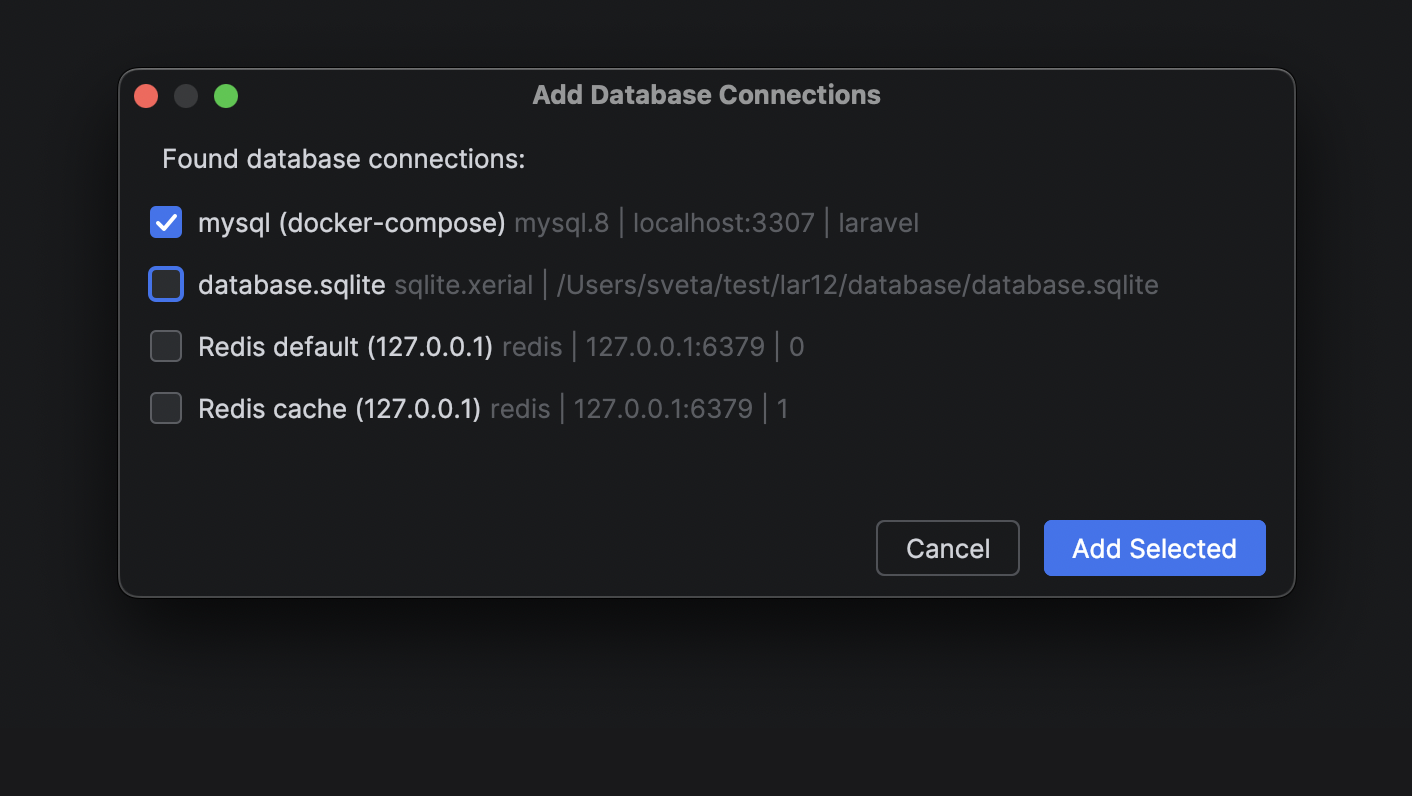Click the Add Database Connections title bar
Viewport: 1412px width, 796px height.
tap(706, 95)
